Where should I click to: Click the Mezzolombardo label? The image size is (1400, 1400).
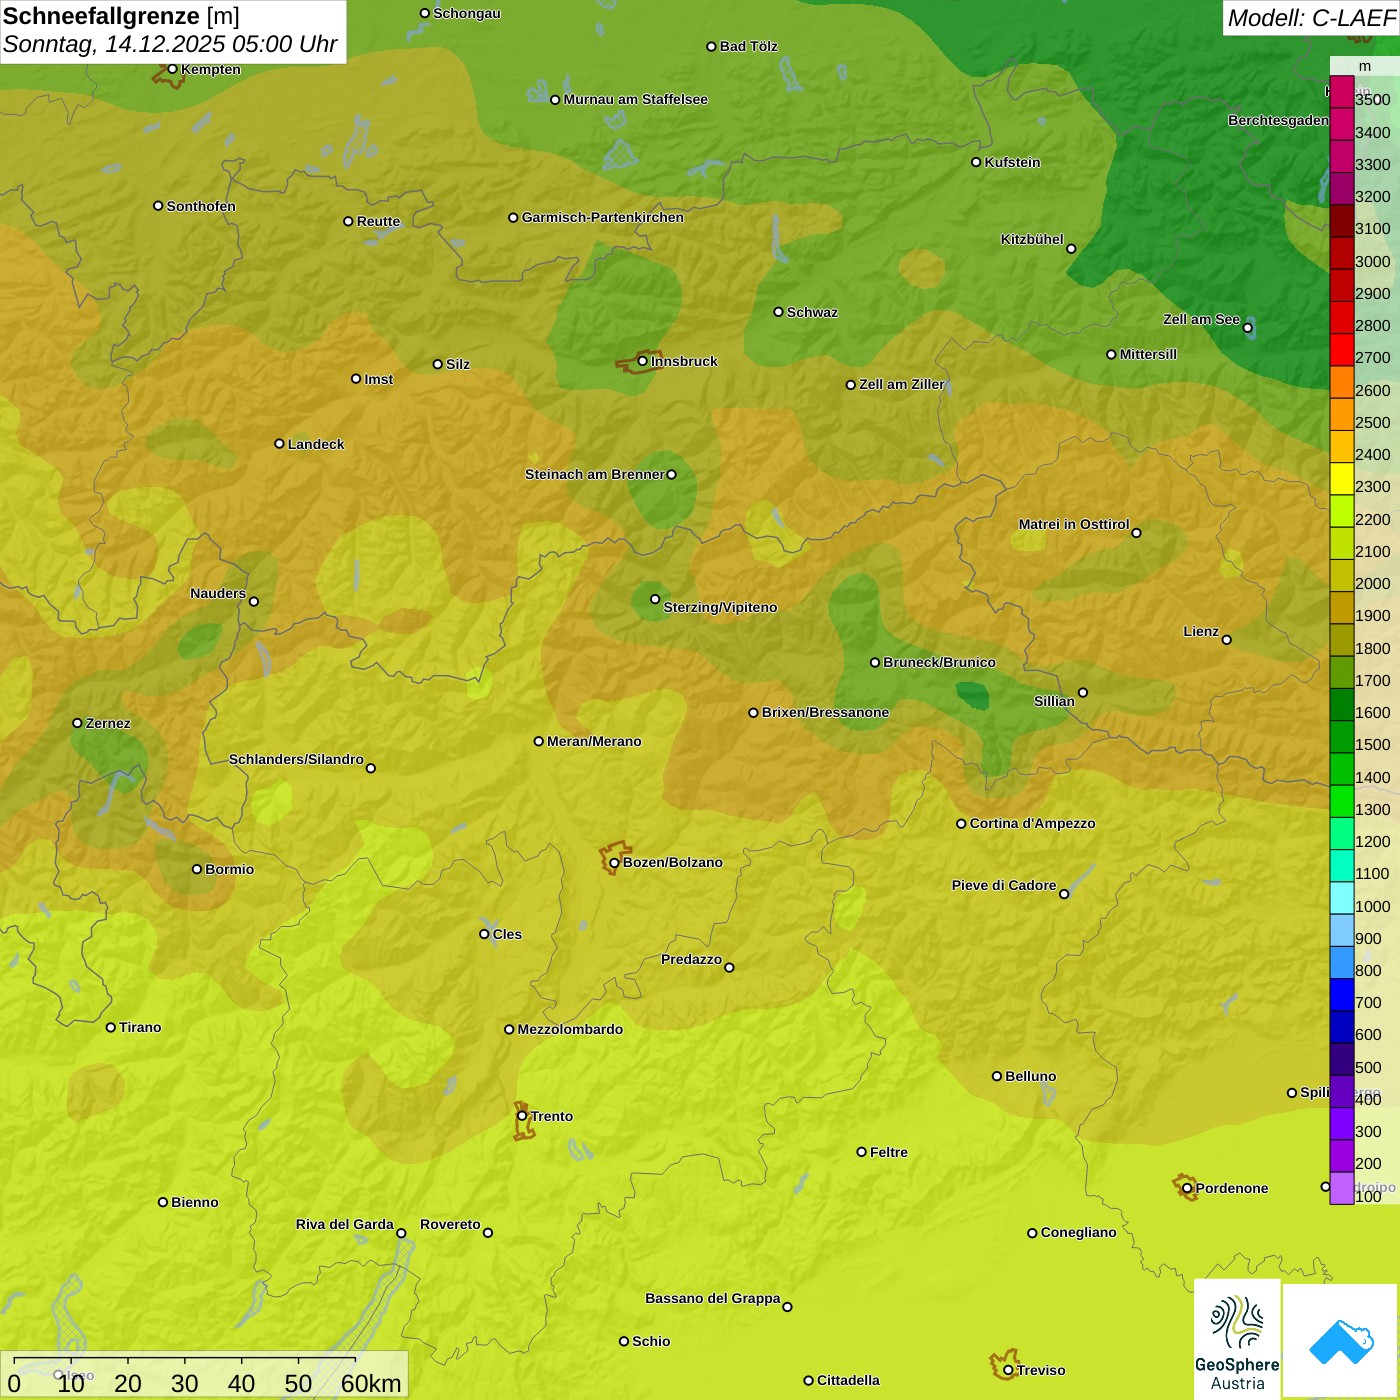(x=570, y=1029)
